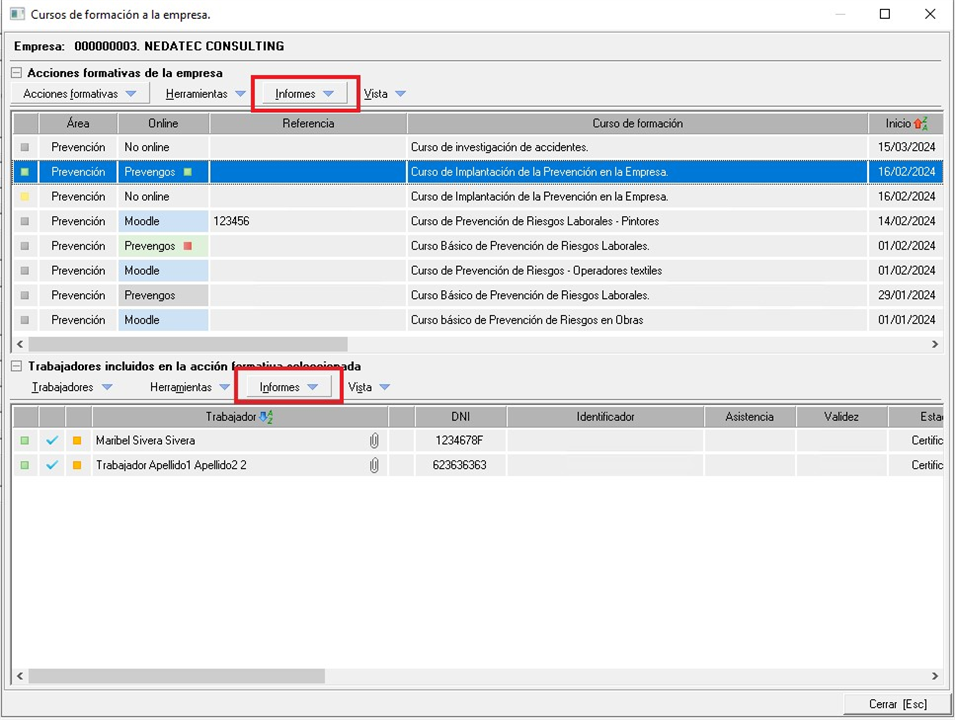Click the paperclip icon on Trabajador Apellido1 row
Image resolution: width=955 pixels, height=720 pixels.
(x=374, y=465)
